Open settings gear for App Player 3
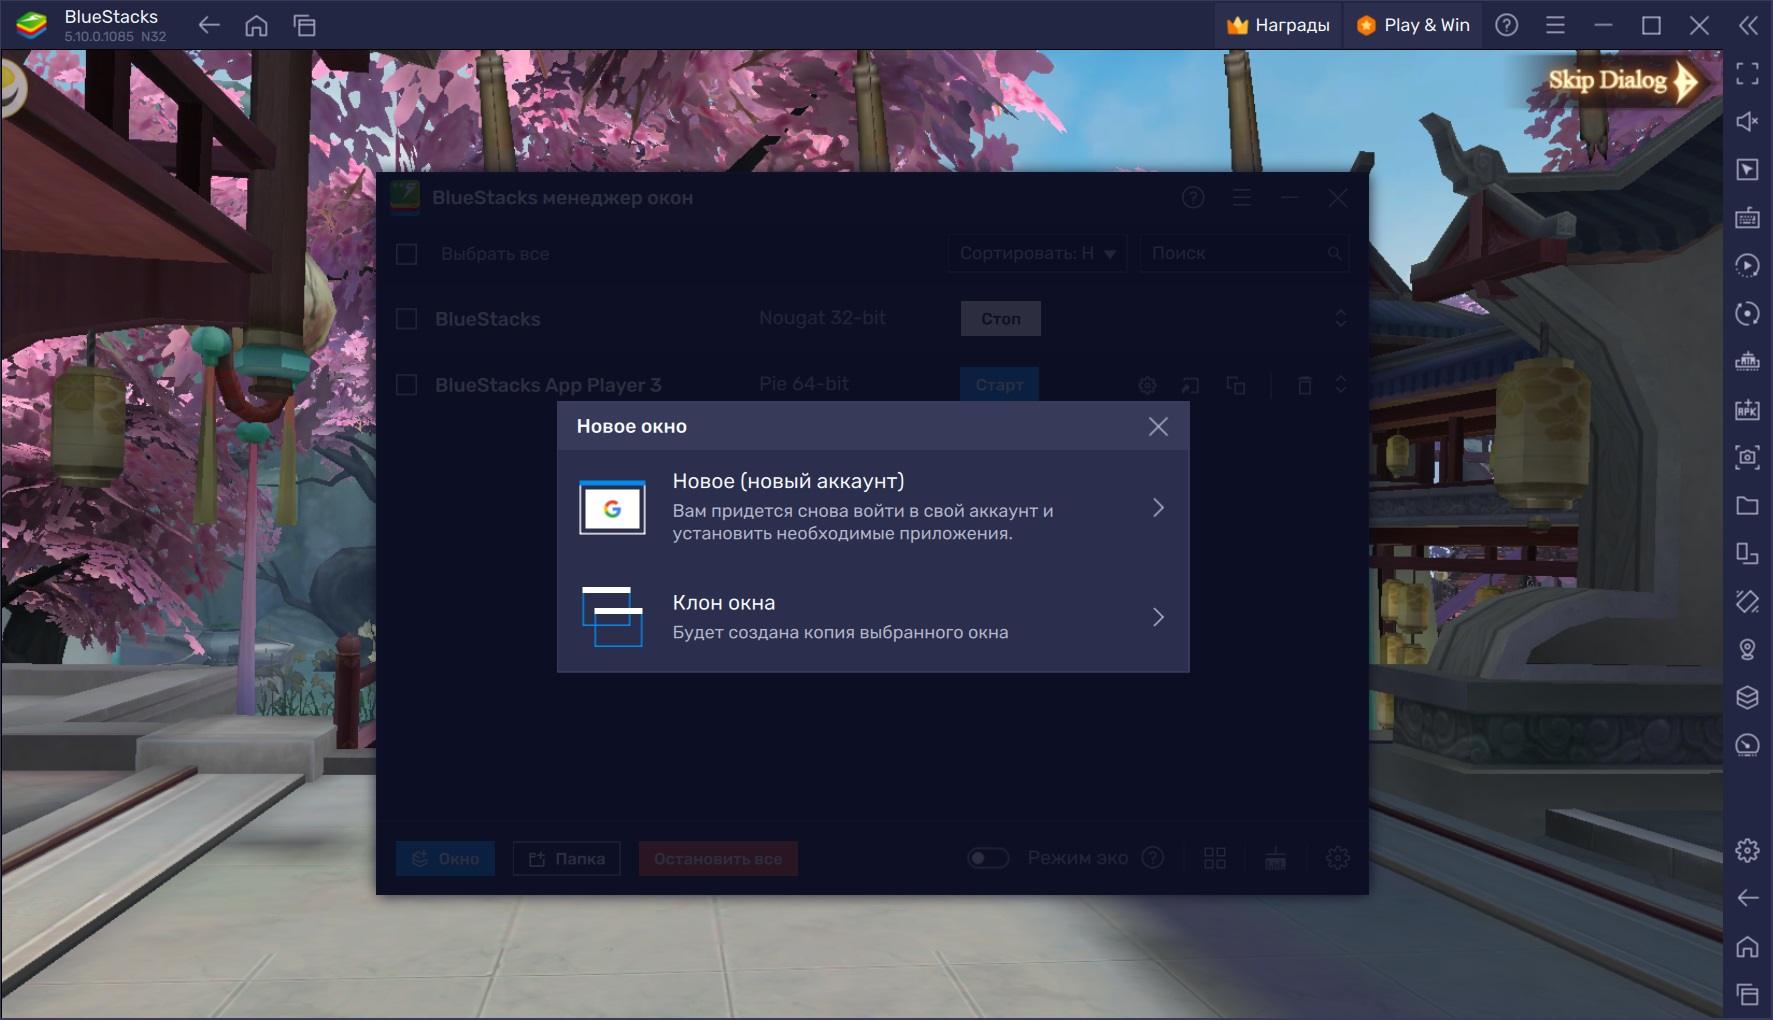Viewport: 1773px width, 1020px height. (1148, 385)
